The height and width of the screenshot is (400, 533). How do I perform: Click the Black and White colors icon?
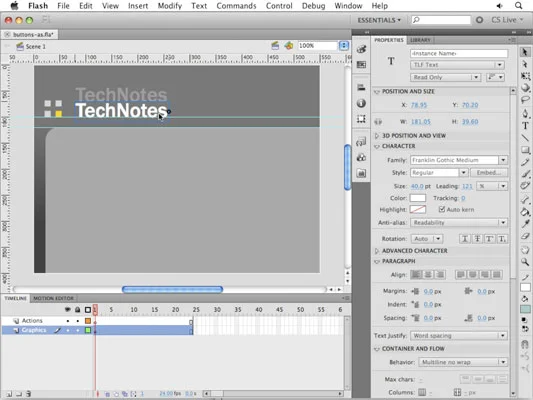[x=525, y=320]
